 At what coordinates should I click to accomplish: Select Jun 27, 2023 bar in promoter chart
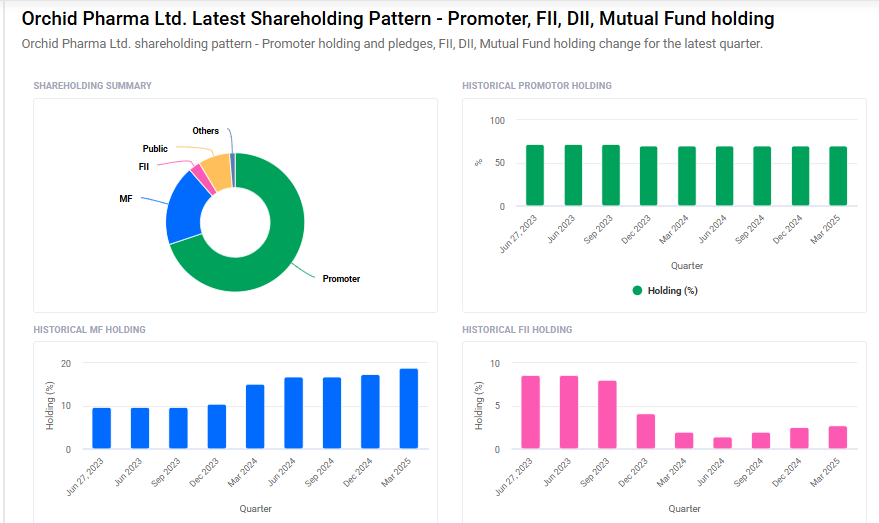tap(535, 175)
